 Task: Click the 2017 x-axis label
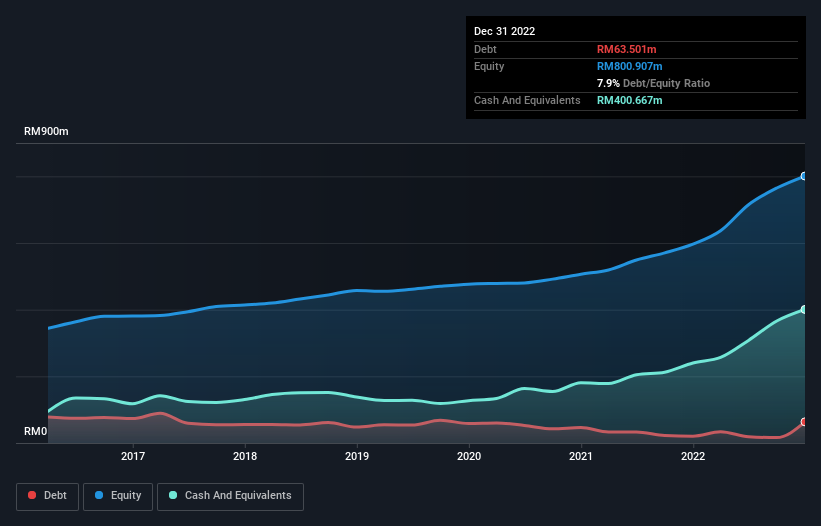(x=133, y=456)
